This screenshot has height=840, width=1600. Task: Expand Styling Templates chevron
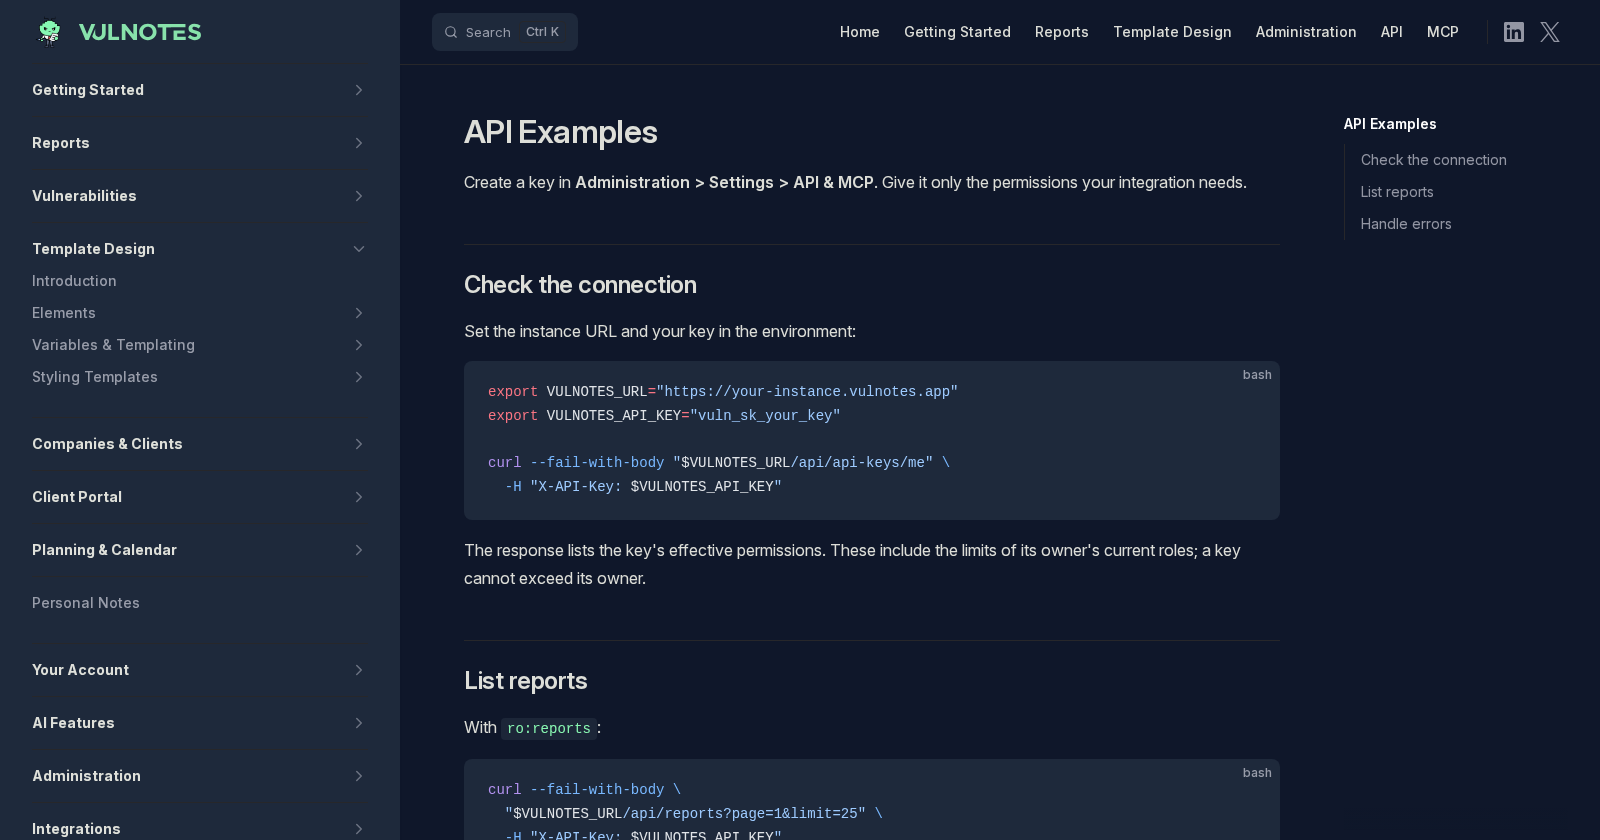point(359,377)
